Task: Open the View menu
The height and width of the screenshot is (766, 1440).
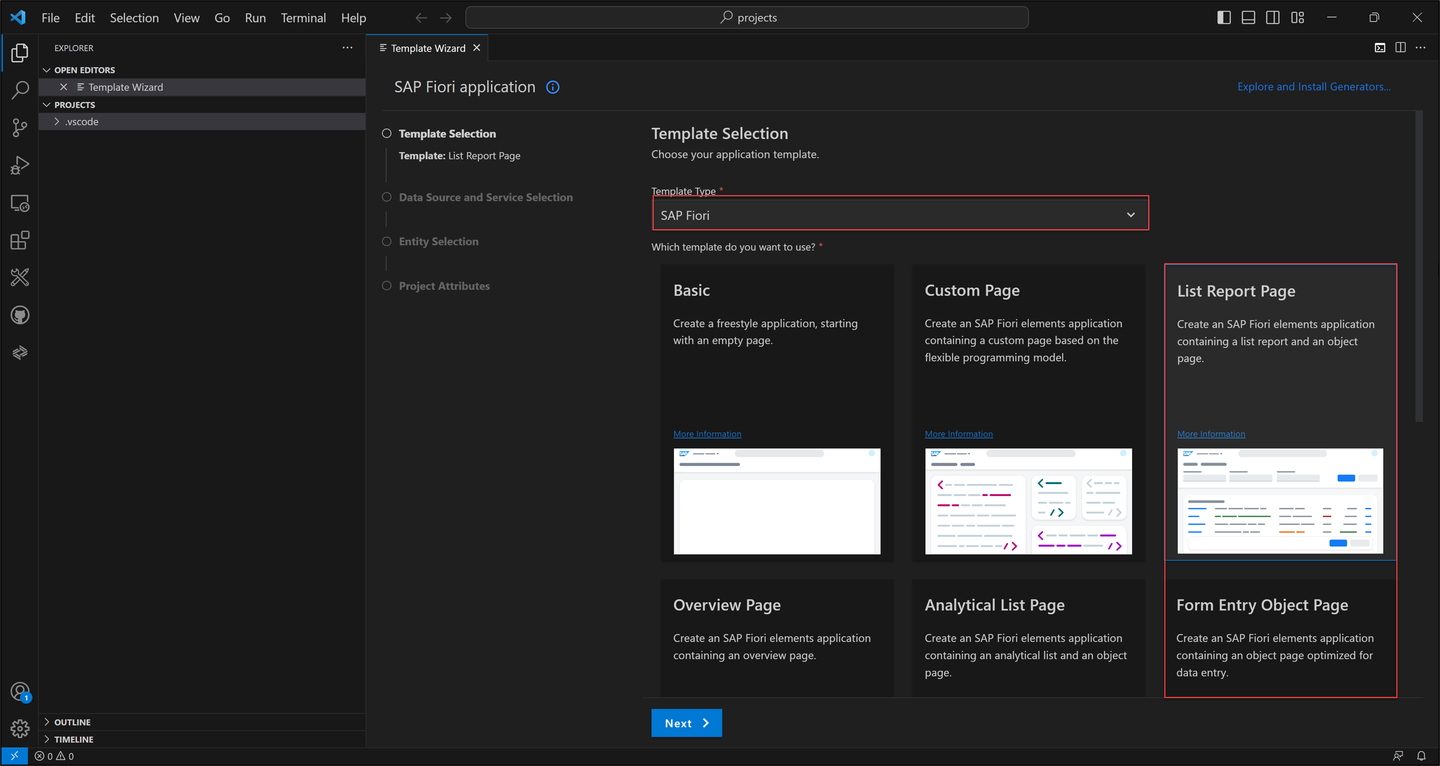Action: click(186, 18)
